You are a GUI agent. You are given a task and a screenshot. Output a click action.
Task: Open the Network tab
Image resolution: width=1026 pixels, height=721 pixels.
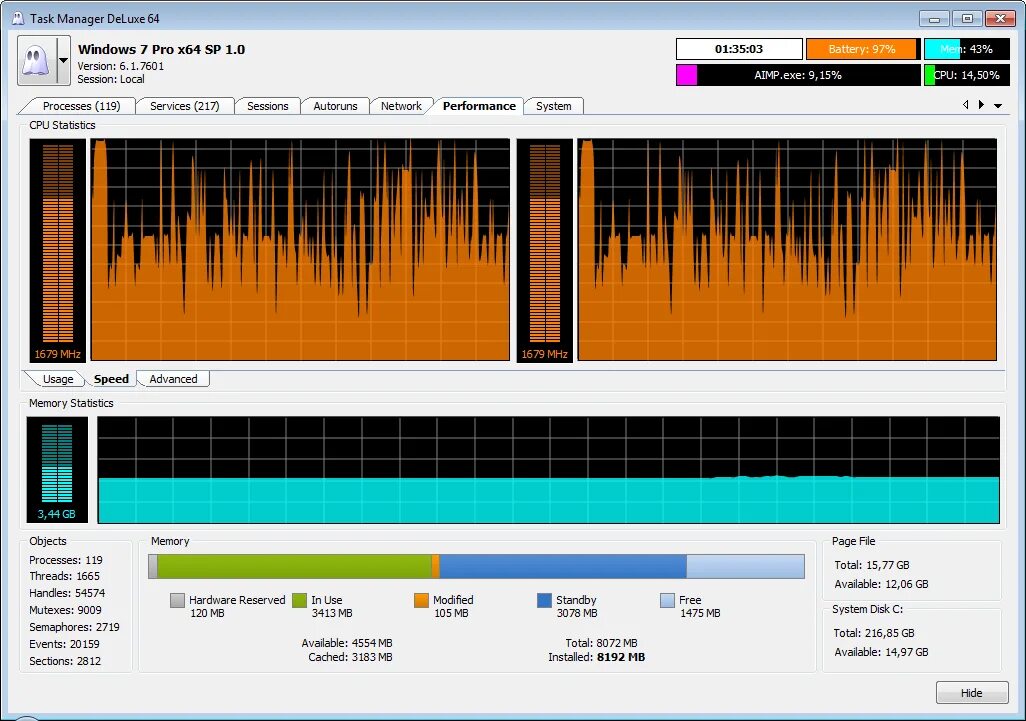click(401, 106)
